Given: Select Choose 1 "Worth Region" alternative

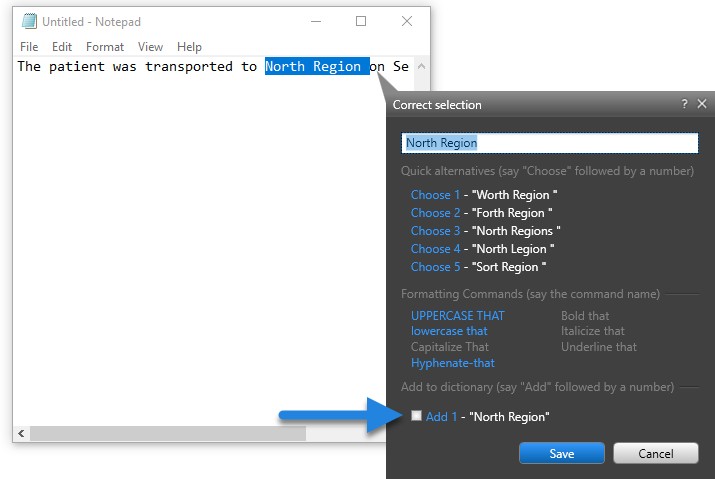Looking at the screenshot, I should (435, 195).
